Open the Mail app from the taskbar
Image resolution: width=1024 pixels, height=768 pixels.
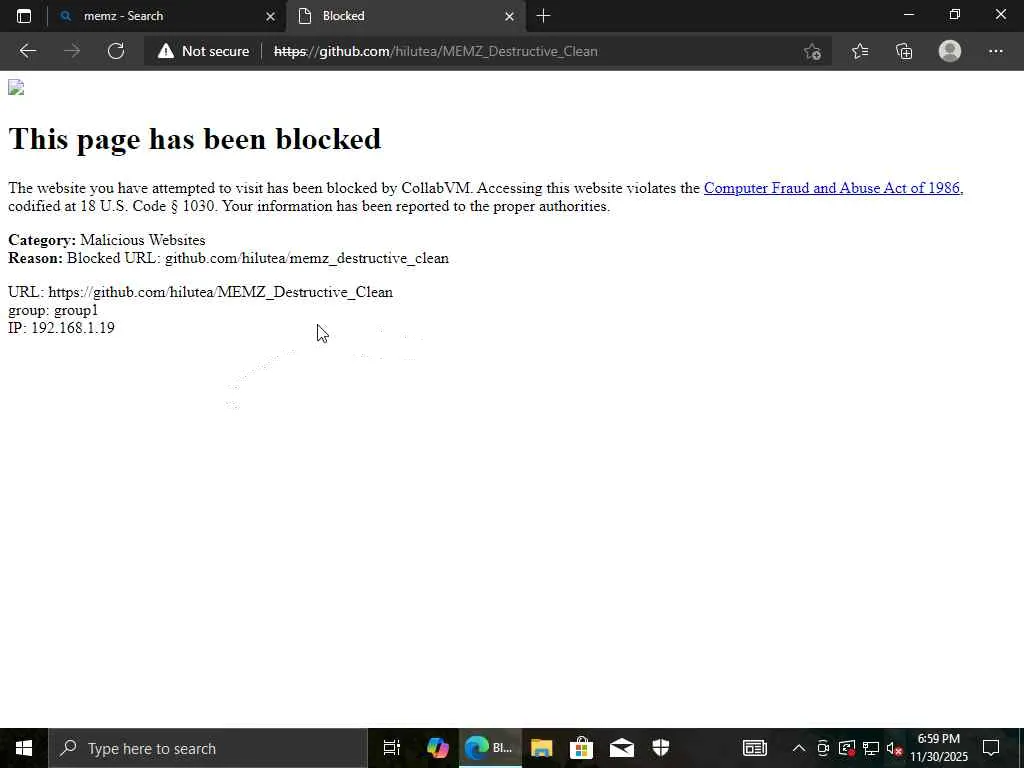click(x=622, y=748)
